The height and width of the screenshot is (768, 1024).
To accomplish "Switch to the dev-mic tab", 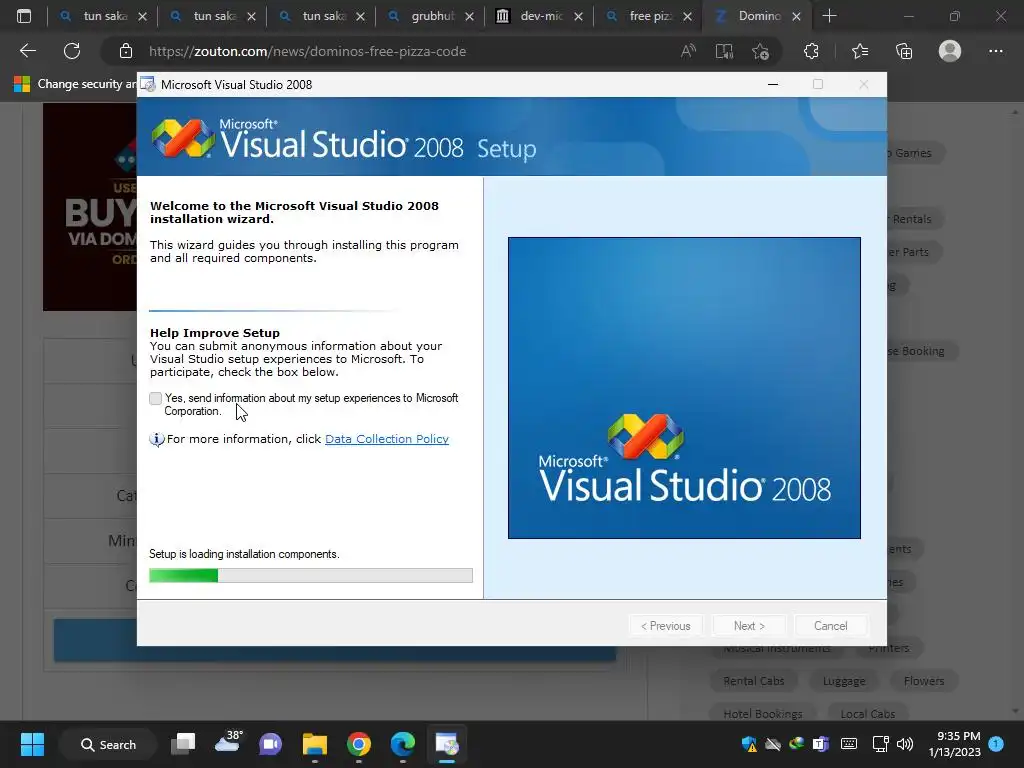I will pos(540,16).
